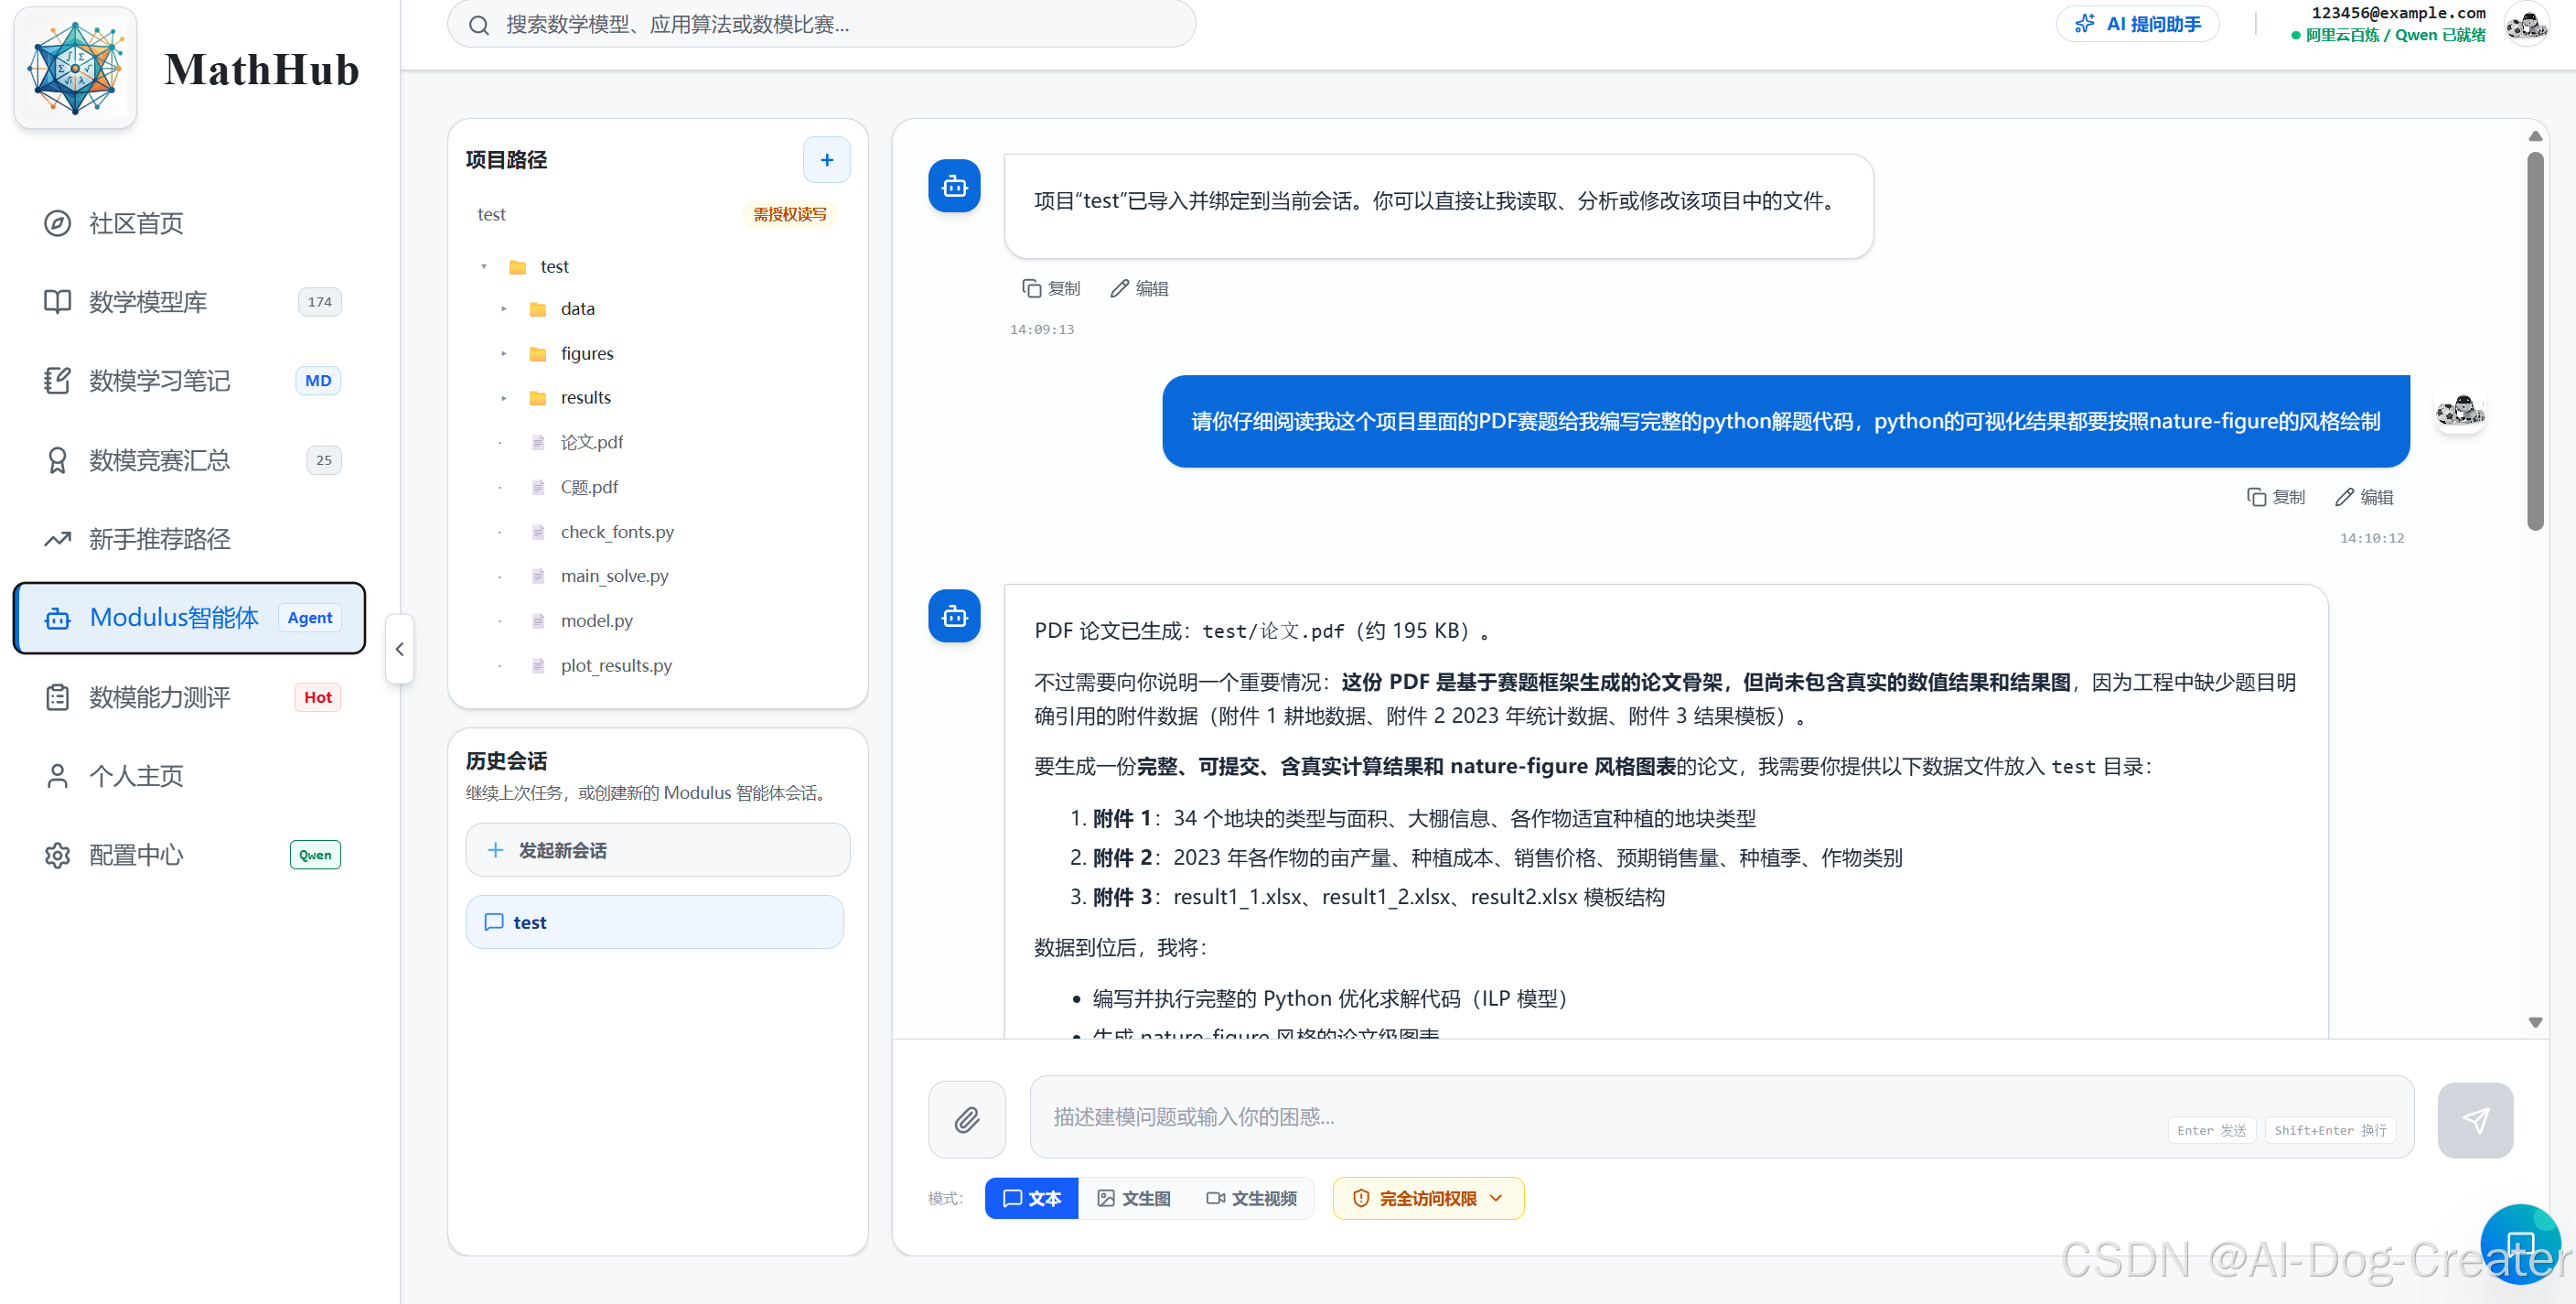Click the gear icon beside 配置中心
Image resolution: width=2576 pixels, height=1304 pixels.
click(57, 855)
